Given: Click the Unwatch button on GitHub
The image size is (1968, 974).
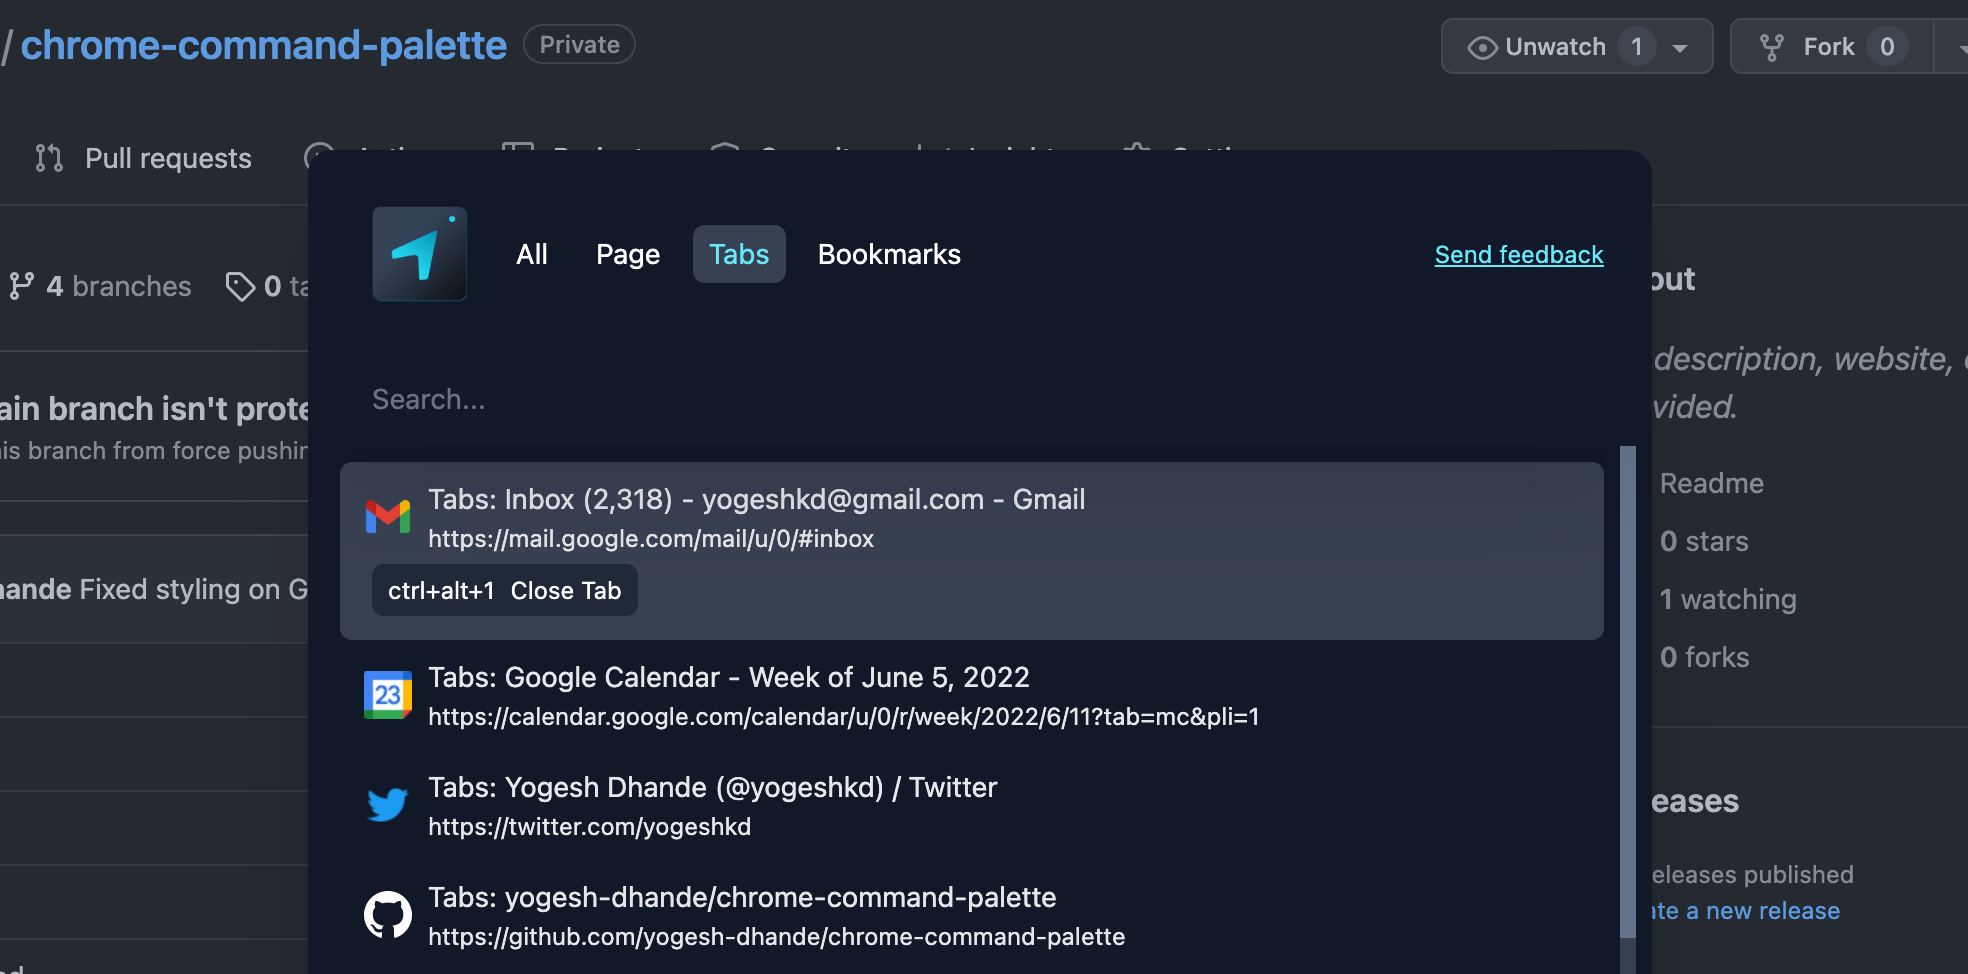Looking at the screenshot, I should tap(1577, 46).
